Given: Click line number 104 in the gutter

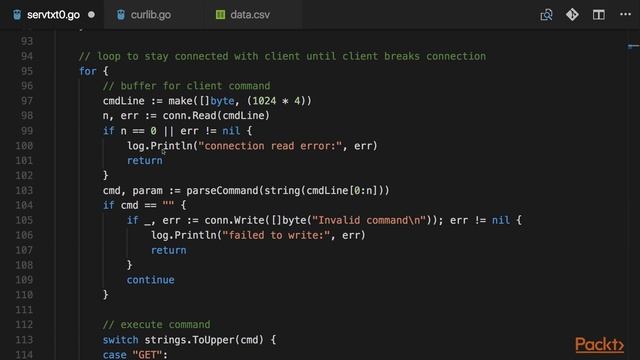Looking at the screenshot, I should click(x=24, y=205).
